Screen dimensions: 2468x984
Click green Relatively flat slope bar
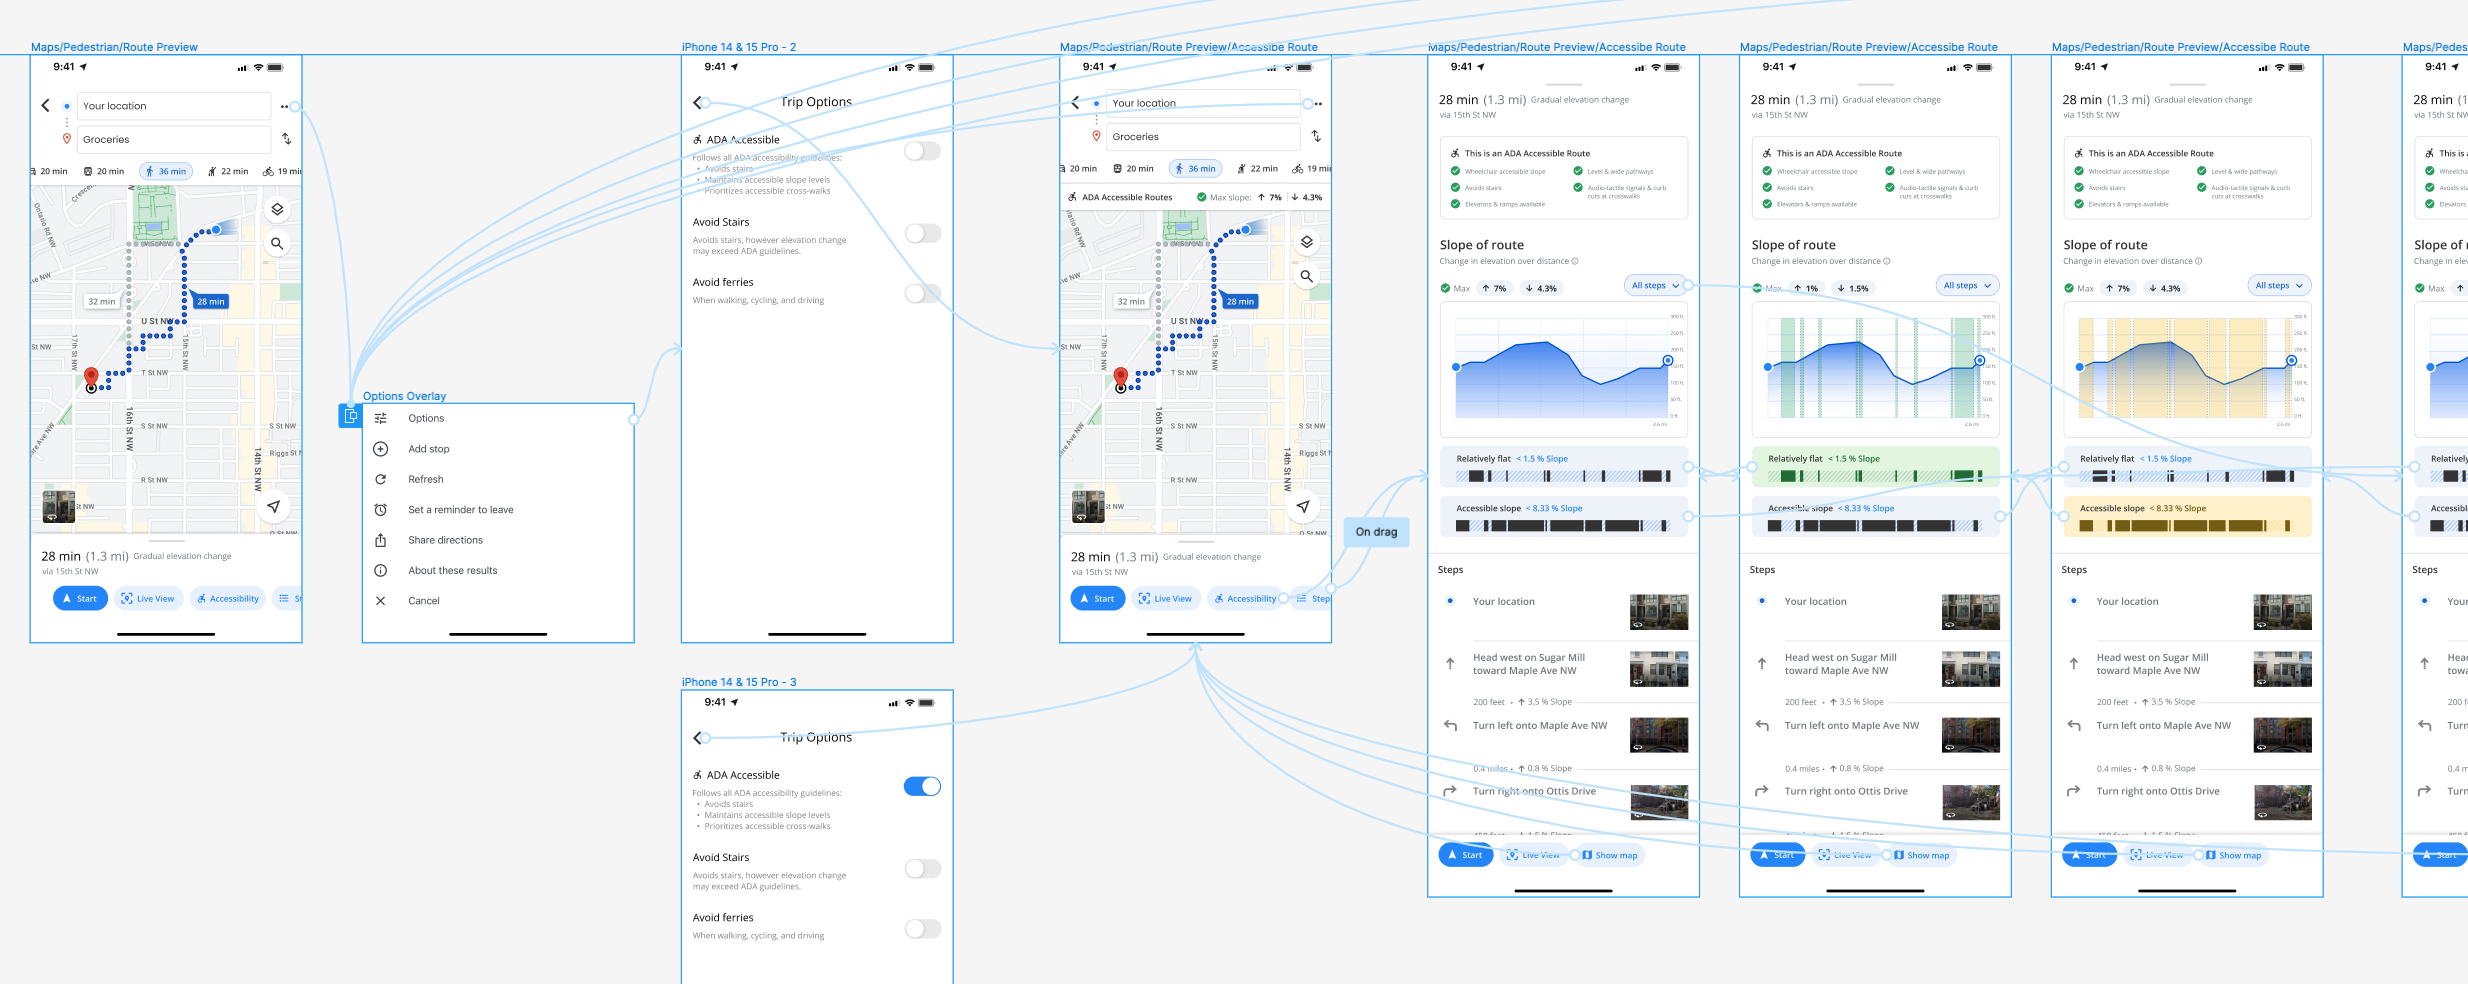[1875, 467]
